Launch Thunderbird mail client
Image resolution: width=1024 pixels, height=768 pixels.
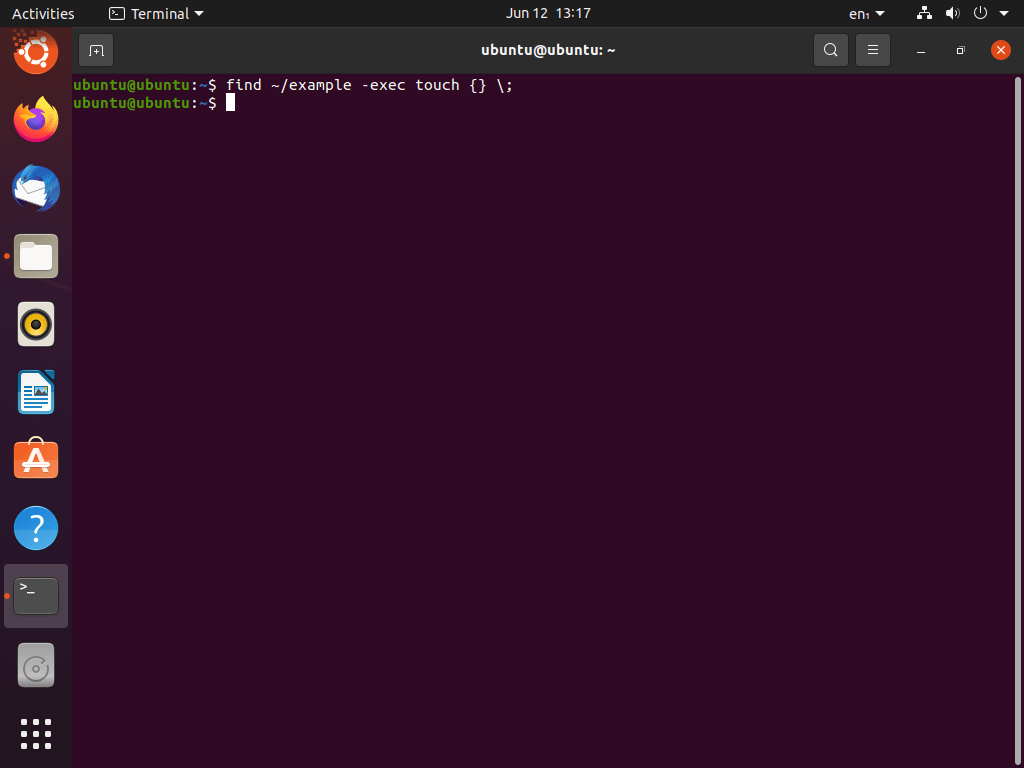(x=35, y=188)
